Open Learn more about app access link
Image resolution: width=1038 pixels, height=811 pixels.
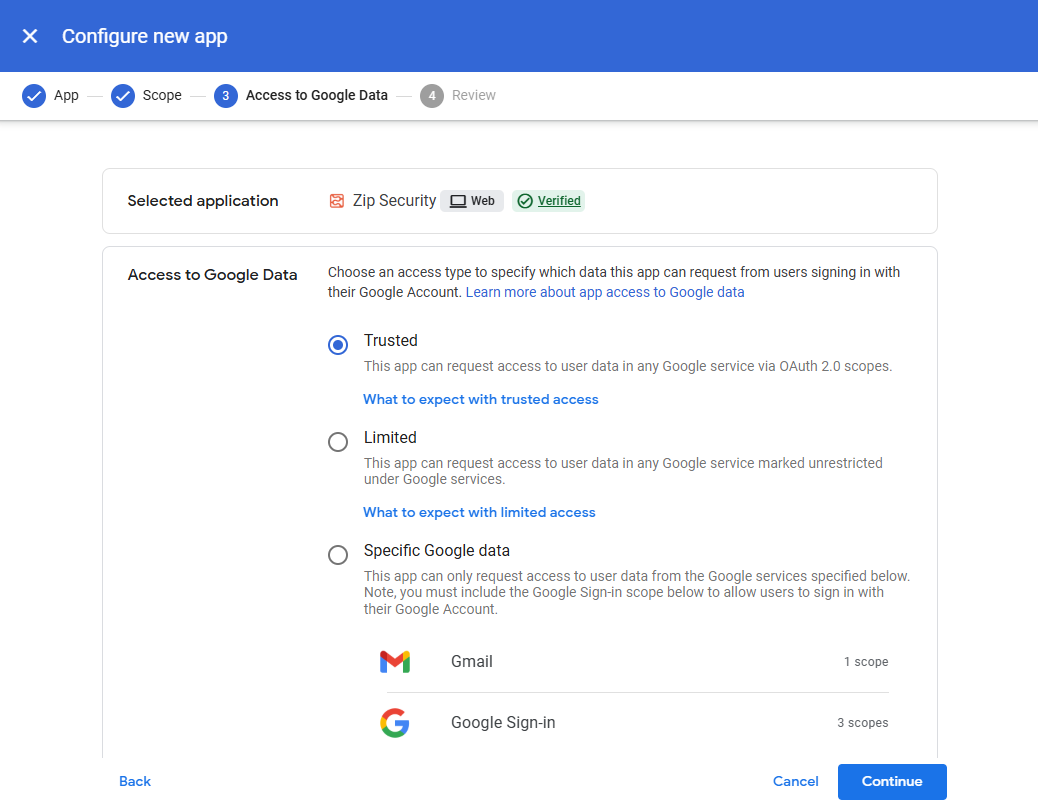click(604, 292)
